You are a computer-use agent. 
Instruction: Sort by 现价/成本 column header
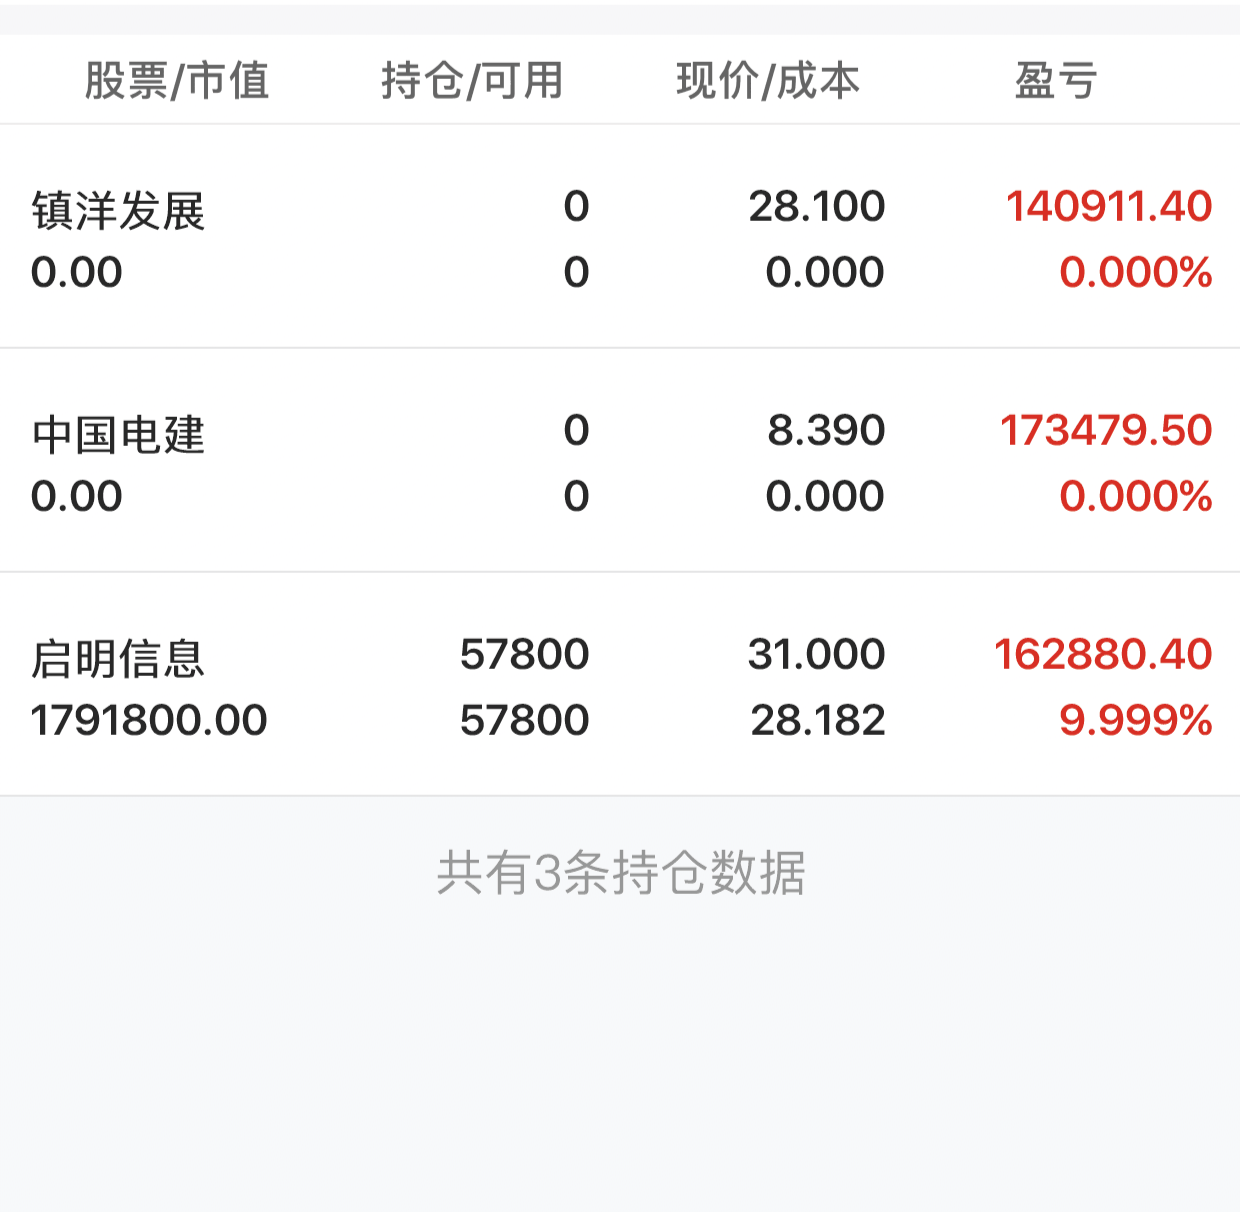[x=768, y=80]
